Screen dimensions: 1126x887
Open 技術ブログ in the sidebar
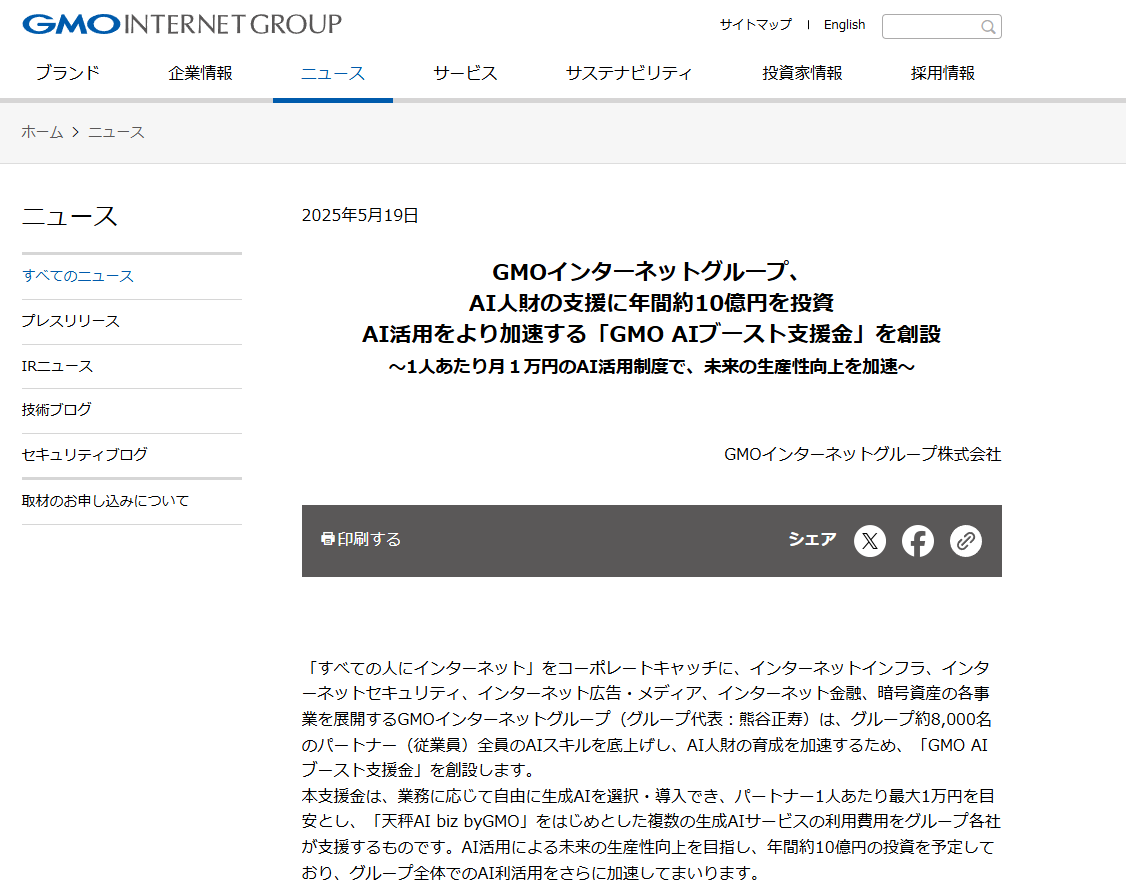[57, 410]
